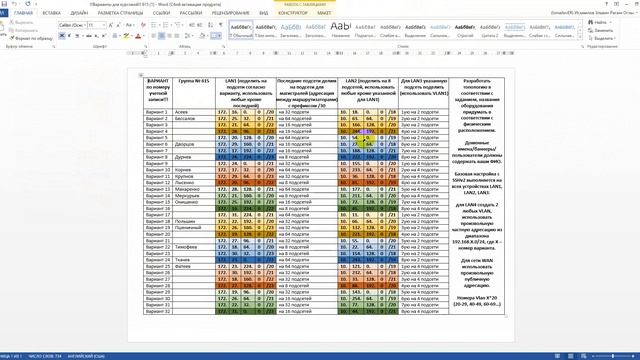Clear all formatting
Image resolution: width=640 pixels, height=360 pixels.
click(x=143, y=25)
